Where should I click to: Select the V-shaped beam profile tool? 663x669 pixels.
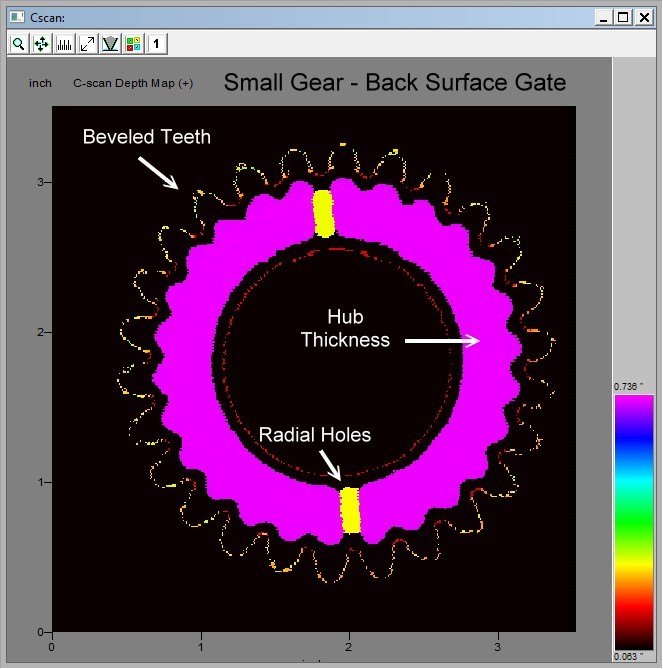click(110, 44)
